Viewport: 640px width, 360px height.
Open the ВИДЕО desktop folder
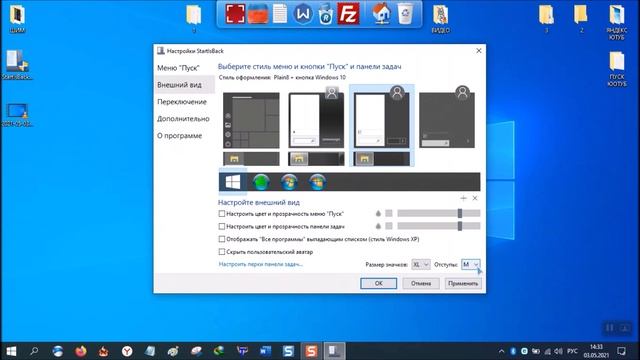pos(441,20)
